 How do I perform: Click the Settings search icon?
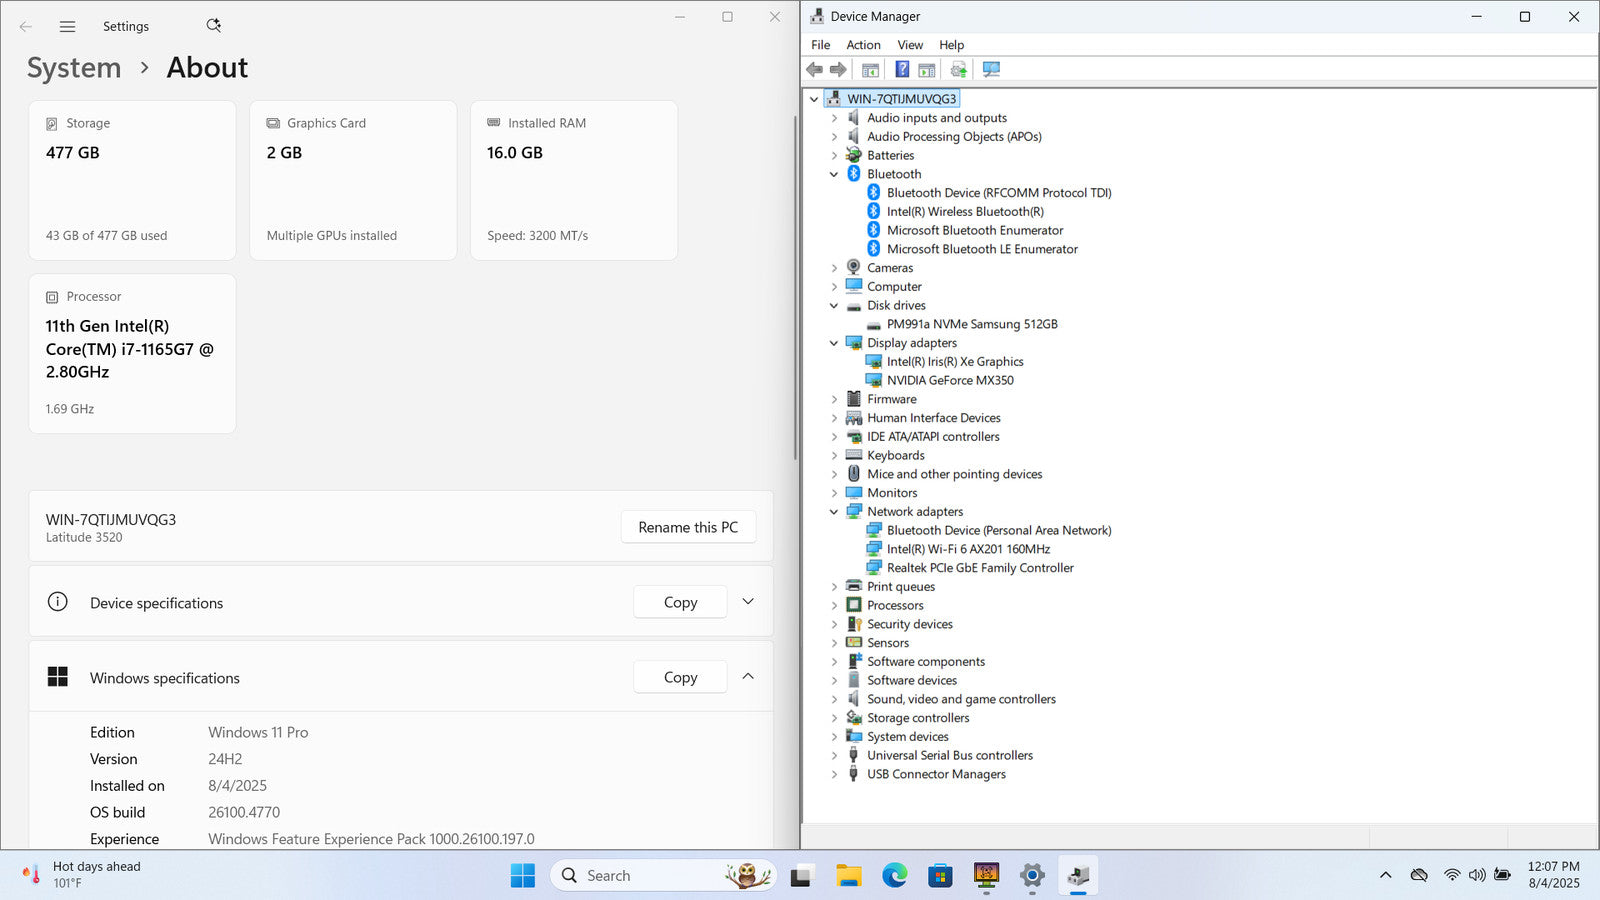tap(213, 26)
